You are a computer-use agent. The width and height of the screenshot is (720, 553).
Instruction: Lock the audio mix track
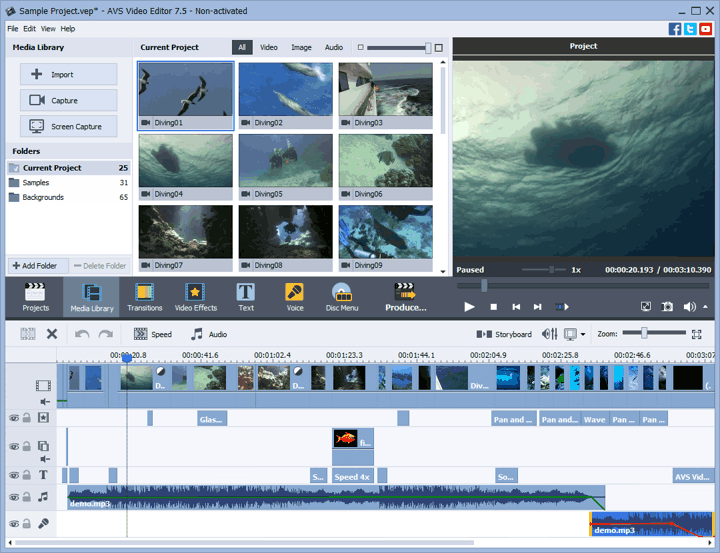(27, 497)
